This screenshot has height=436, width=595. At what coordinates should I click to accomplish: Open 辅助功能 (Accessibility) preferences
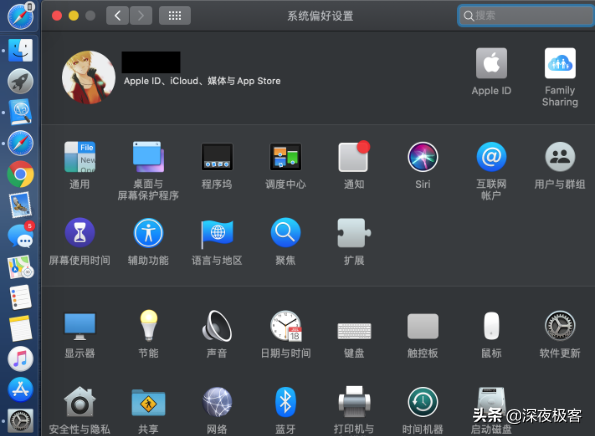tap(148, 233)
